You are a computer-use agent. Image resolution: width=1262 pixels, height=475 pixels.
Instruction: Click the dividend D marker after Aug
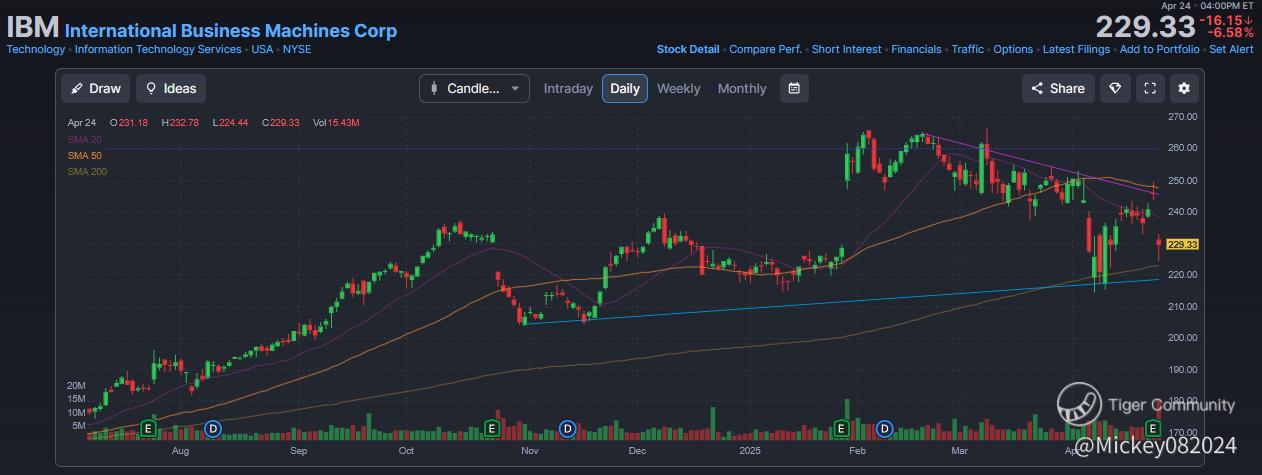point(212,428)
